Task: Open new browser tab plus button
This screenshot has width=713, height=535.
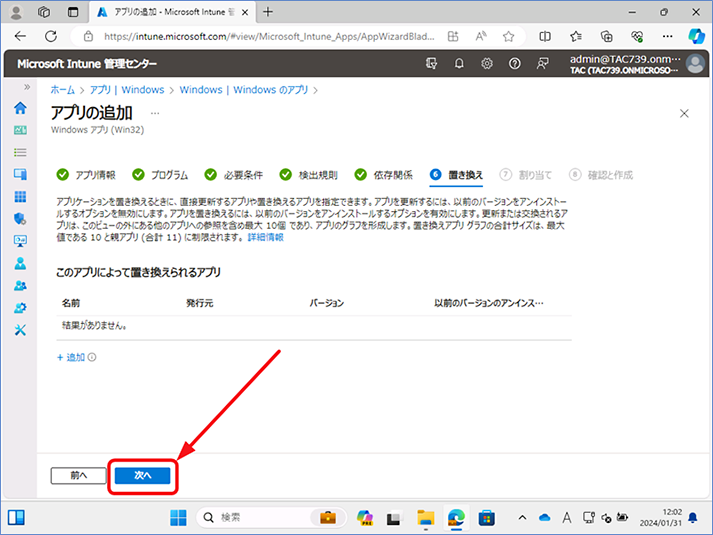Action: [268, 12]
